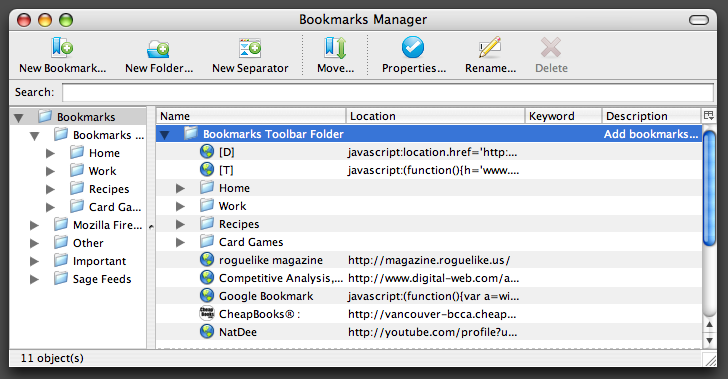The height and width of the screenshot is (379, 728).
Task: Click the toolbar toggle pill in title bar
Action: 699,20
